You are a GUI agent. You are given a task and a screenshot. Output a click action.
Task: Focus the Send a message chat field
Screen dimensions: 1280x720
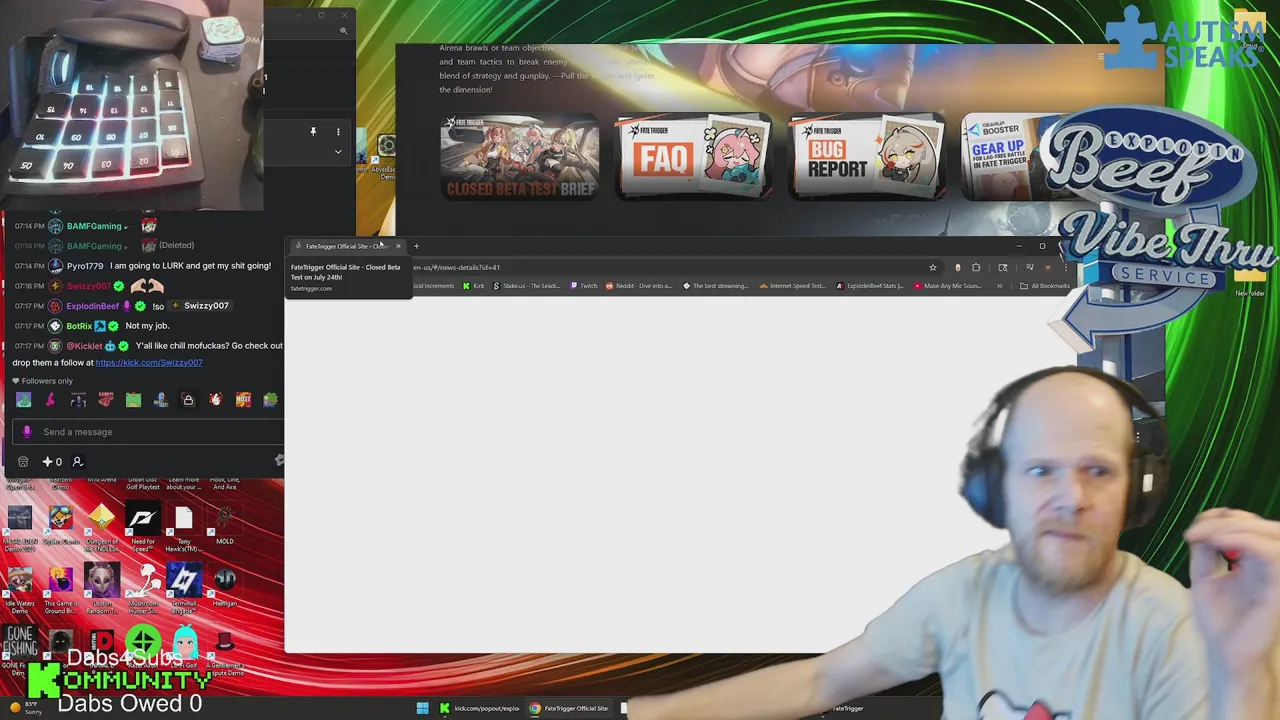point(150,432)
